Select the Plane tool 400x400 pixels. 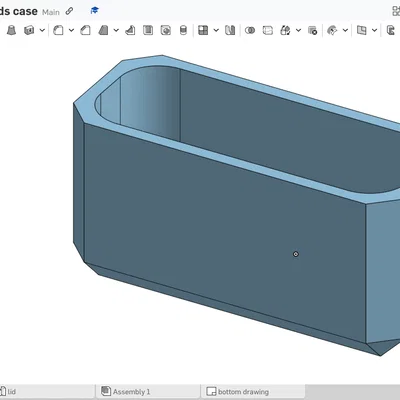(x=361, y=30)
